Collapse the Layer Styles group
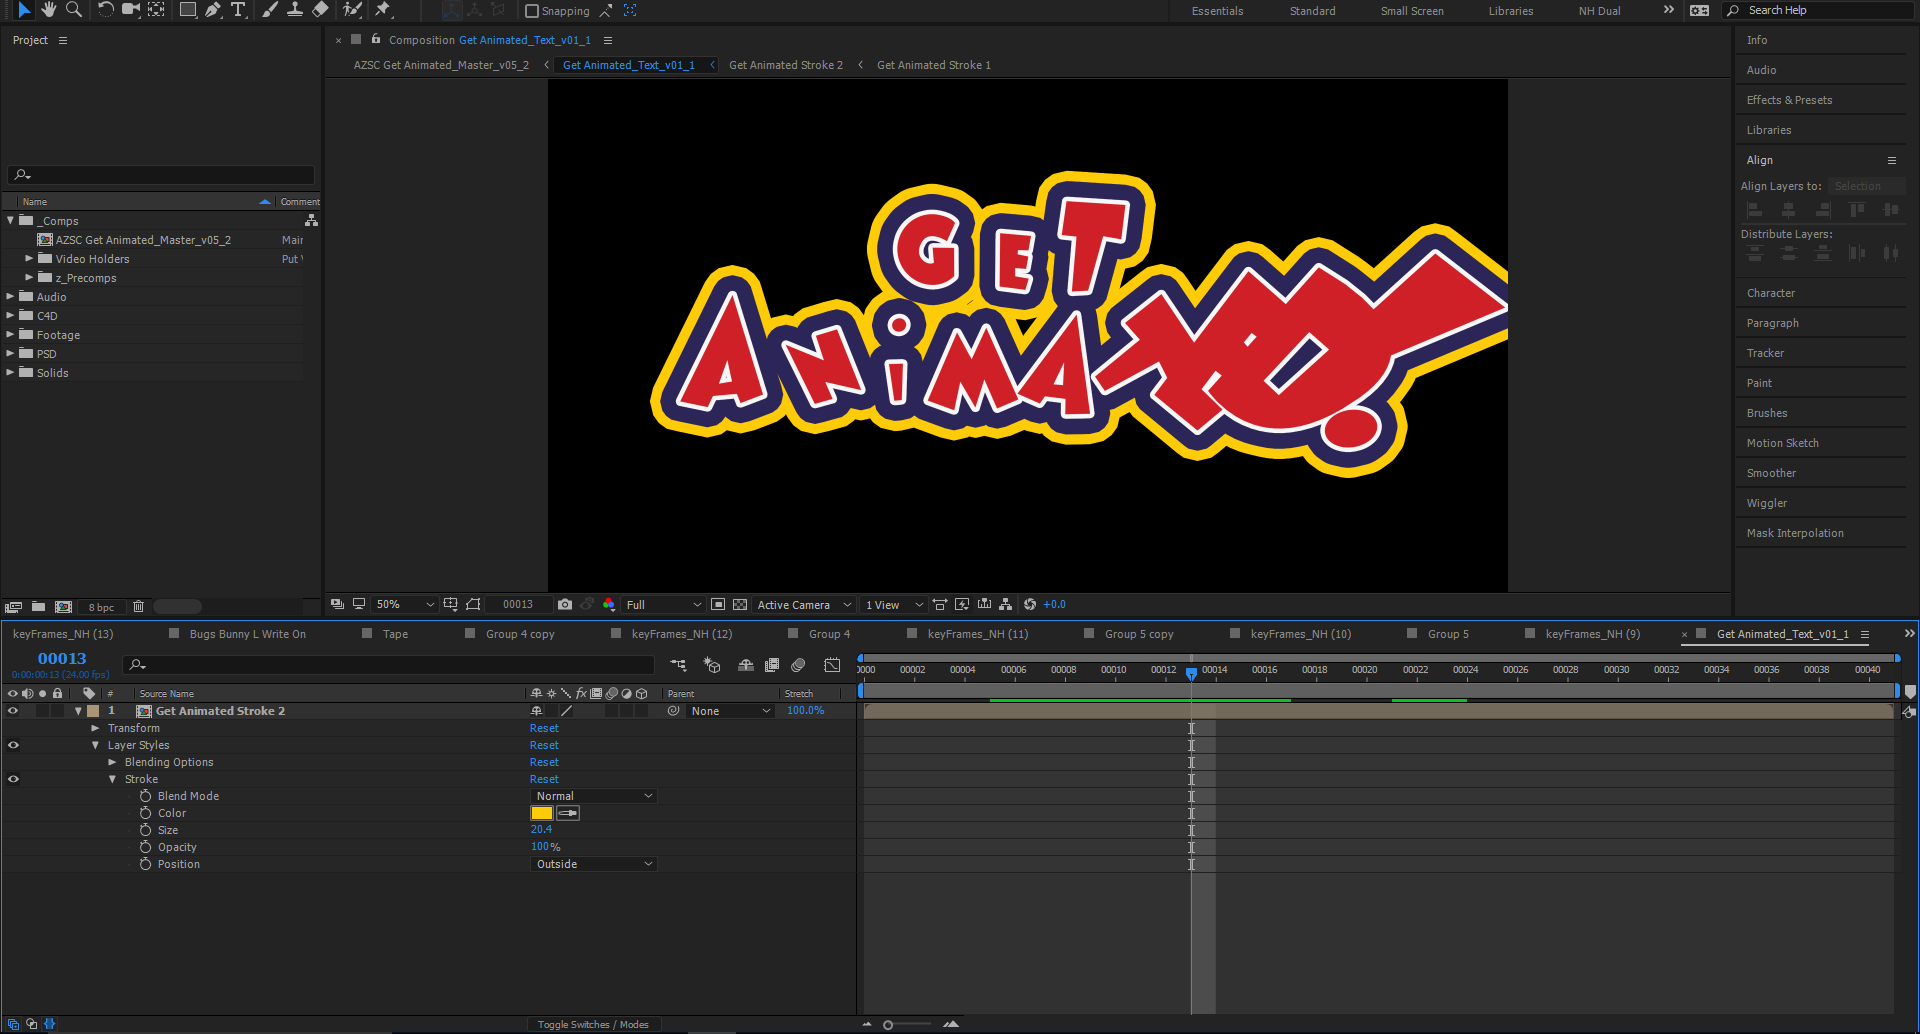Viewport: 1920px width, 1034px height. coord(95,745)
